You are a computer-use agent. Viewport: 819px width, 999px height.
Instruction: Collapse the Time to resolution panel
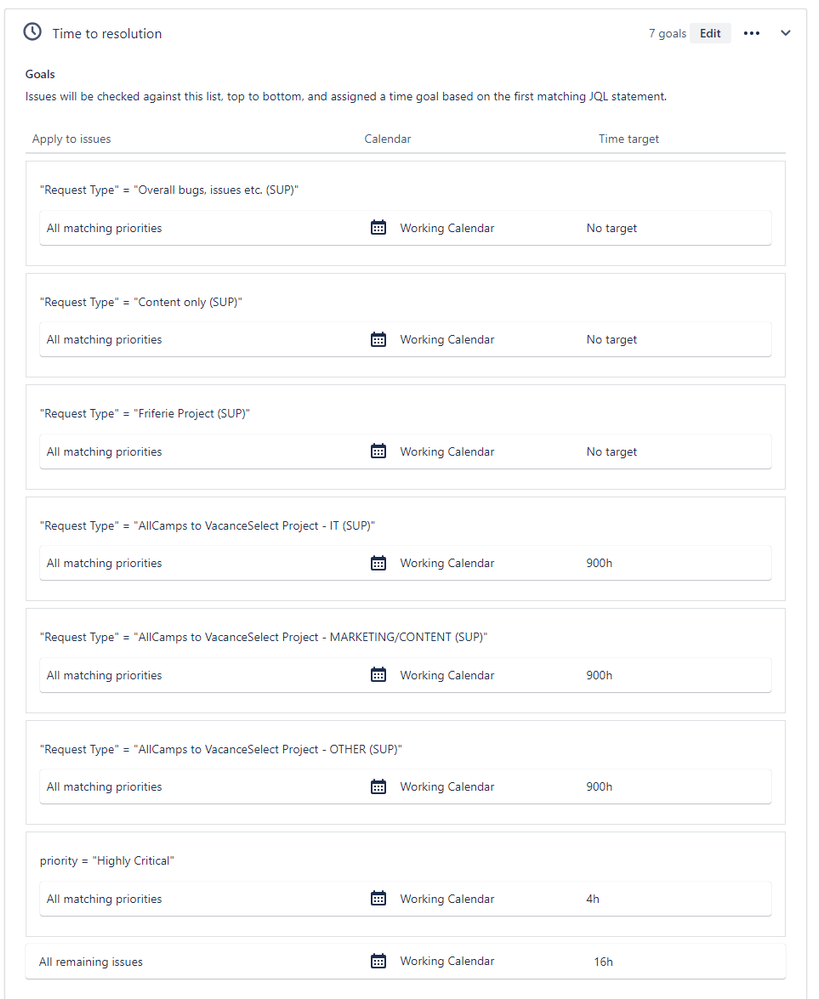pos(785,32)
